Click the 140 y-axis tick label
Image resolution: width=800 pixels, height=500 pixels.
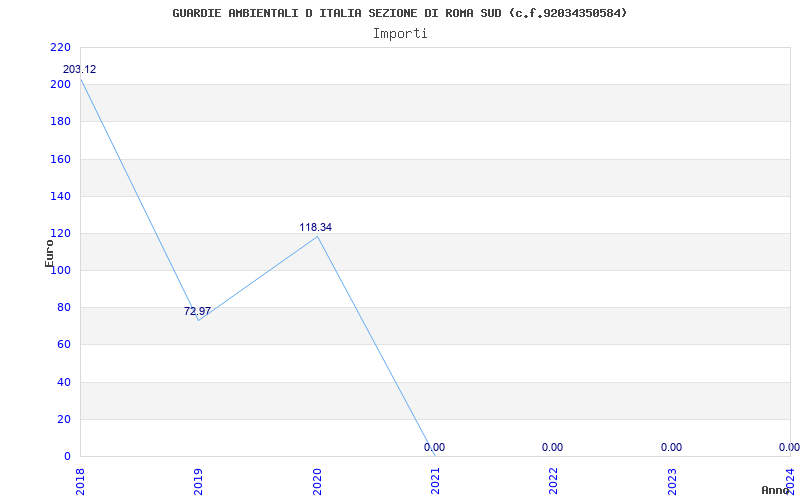coord(60,196)
